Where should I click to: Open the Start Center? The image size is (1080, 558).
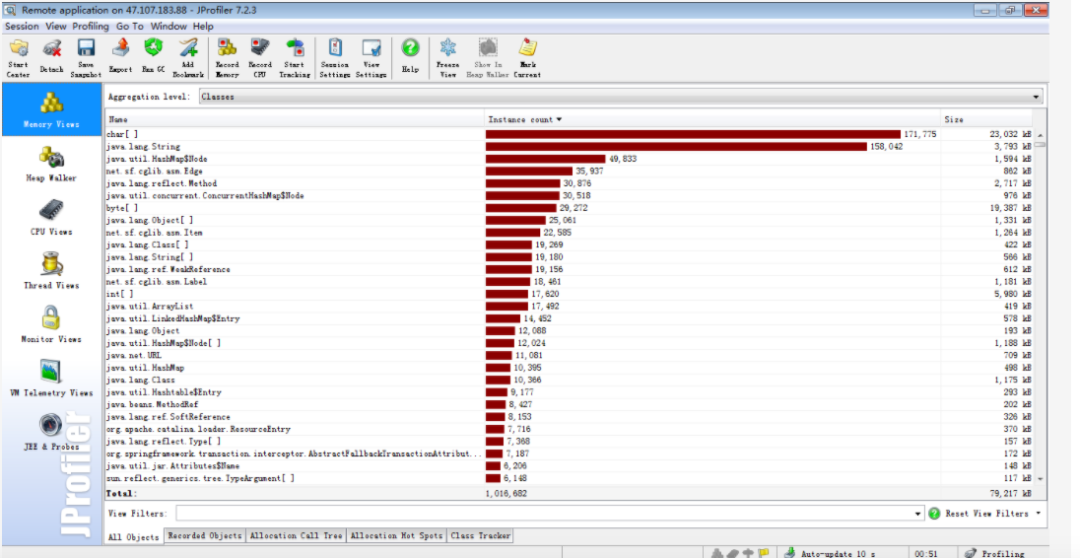[19, 58]
